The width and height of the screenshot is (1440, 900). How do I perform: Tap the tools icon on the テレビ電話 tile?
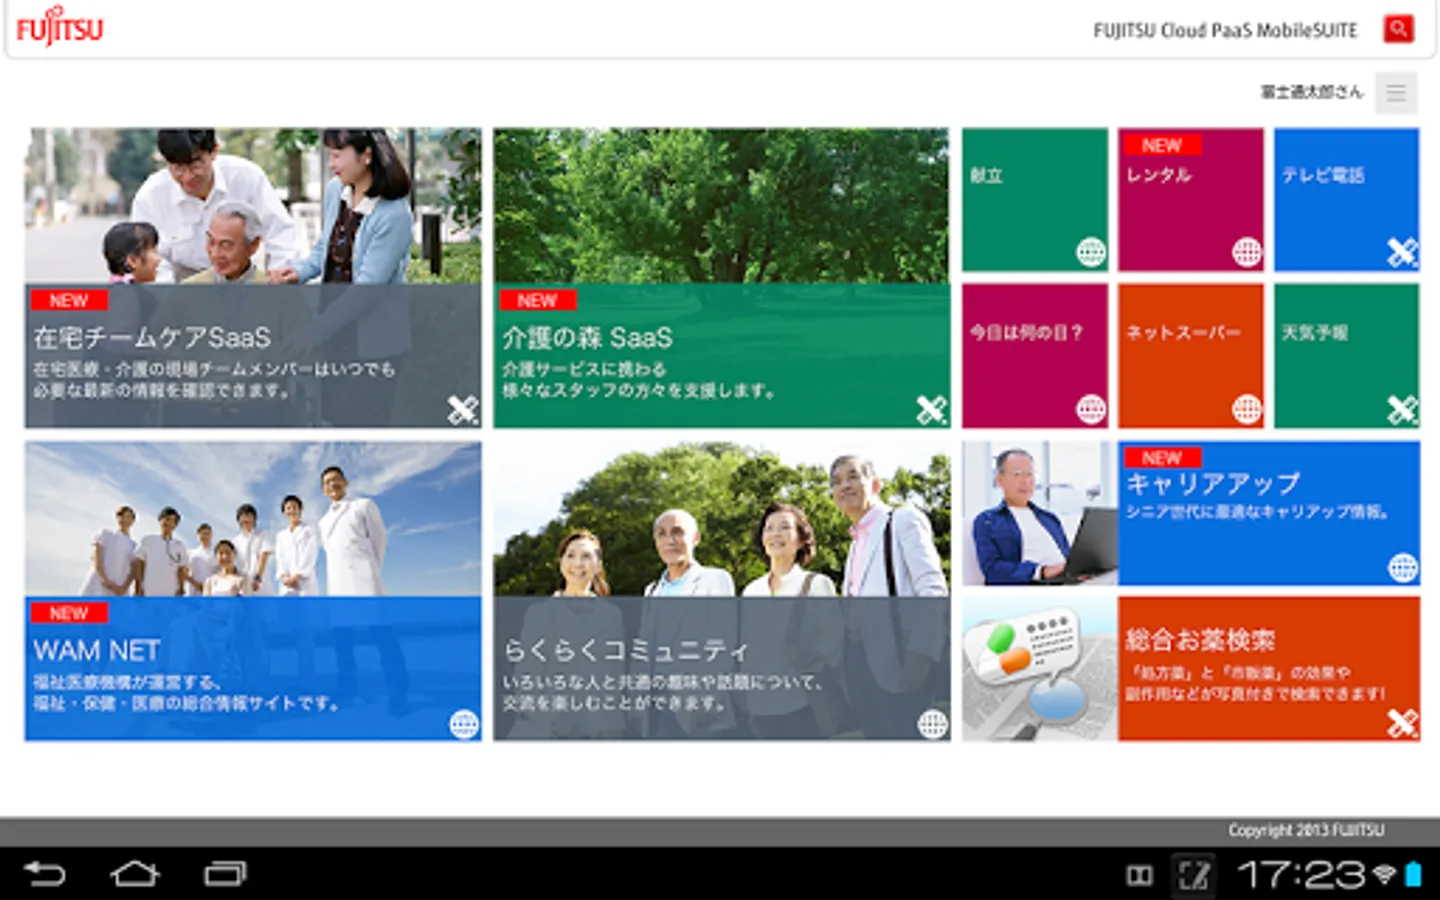[1402, 252]
